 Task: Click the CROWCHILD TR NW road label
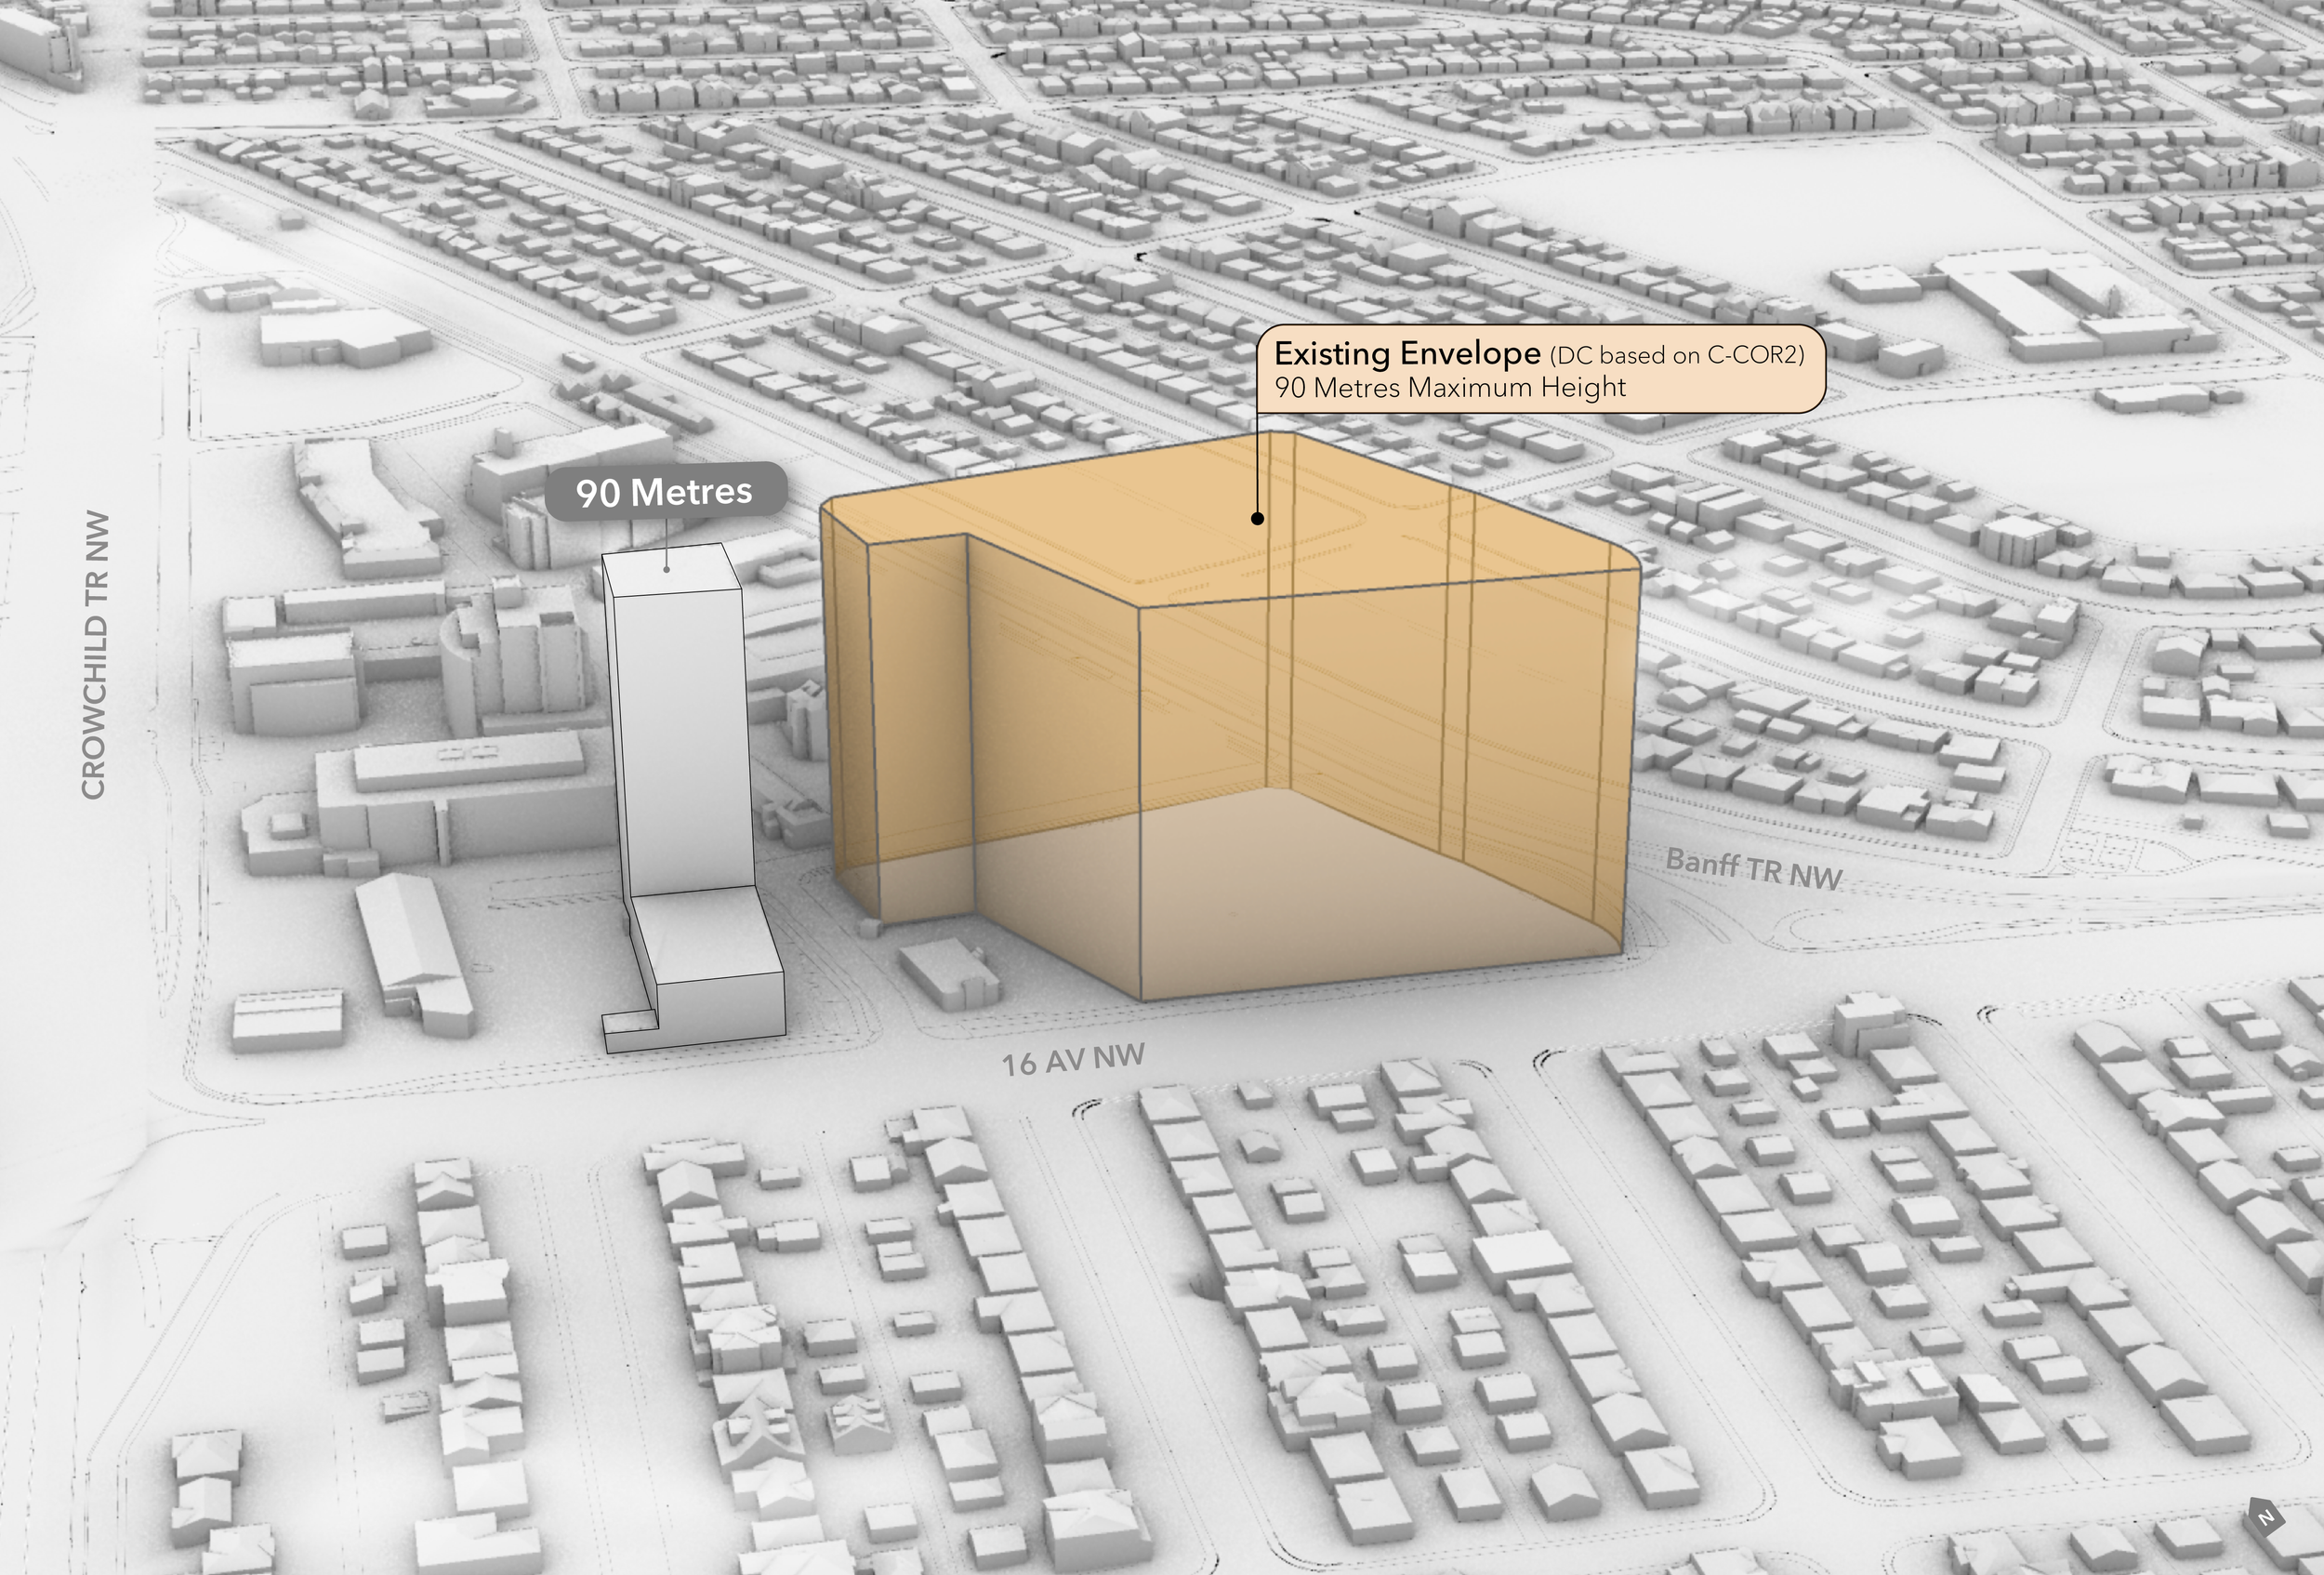pos(94,655)
